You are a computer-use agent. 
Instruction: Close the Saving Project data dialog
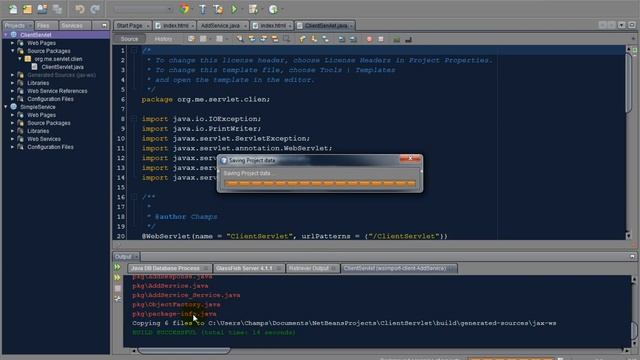(410, 158)
